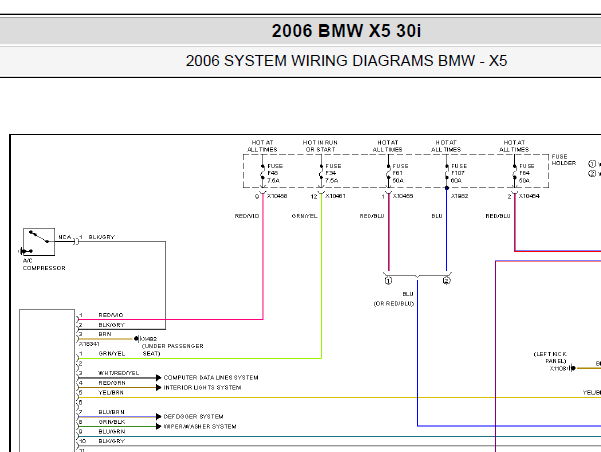Click circled 1 under the RED/BLU splice
The image size is (601, 452).
coord(388,281)
